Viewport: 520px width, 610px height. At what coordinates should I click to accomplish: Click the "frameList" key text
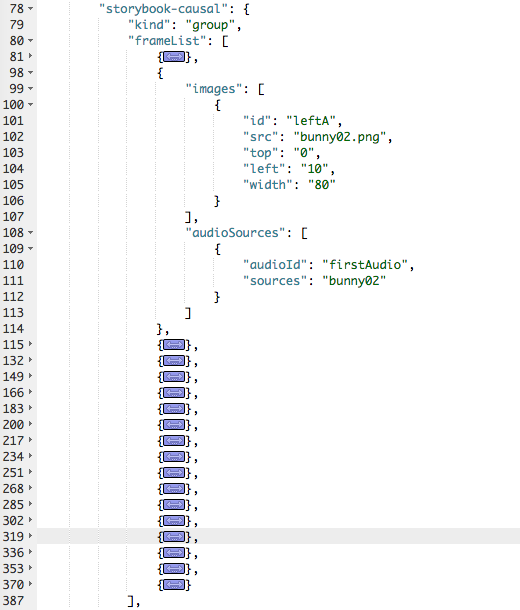pyautogui.click(x=167, y=40)
